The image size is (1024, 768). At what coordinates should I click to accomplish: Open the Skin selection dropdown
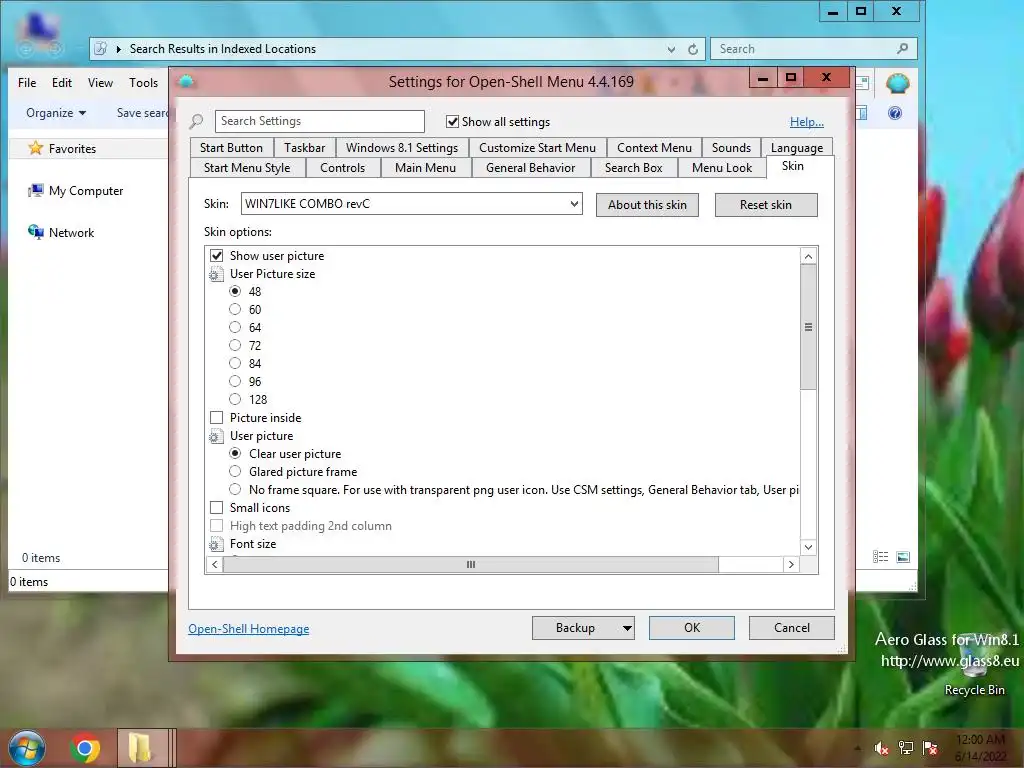coord(574,204)
